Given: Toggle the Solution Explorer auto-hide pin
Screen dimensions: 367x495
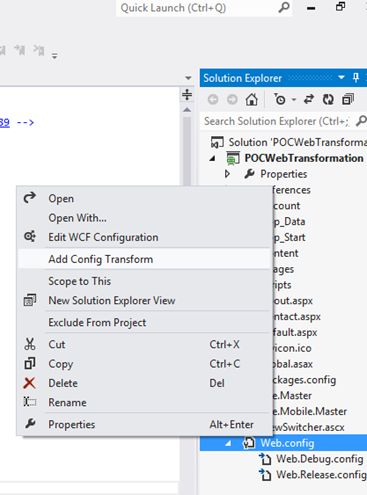Looking at the screenshot, I should click(356, 78).
